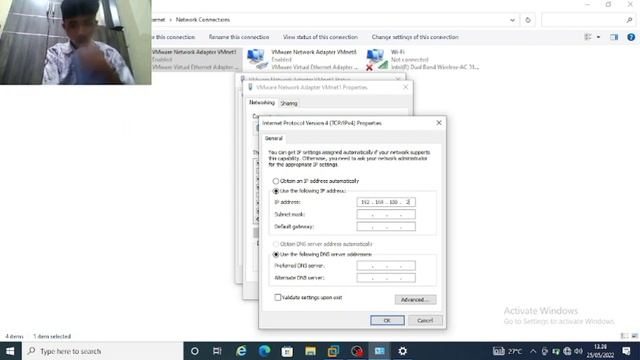640x360 pixels.
Task: Toggle the preview pane icon in Explorer
Action: coord(614,37)
